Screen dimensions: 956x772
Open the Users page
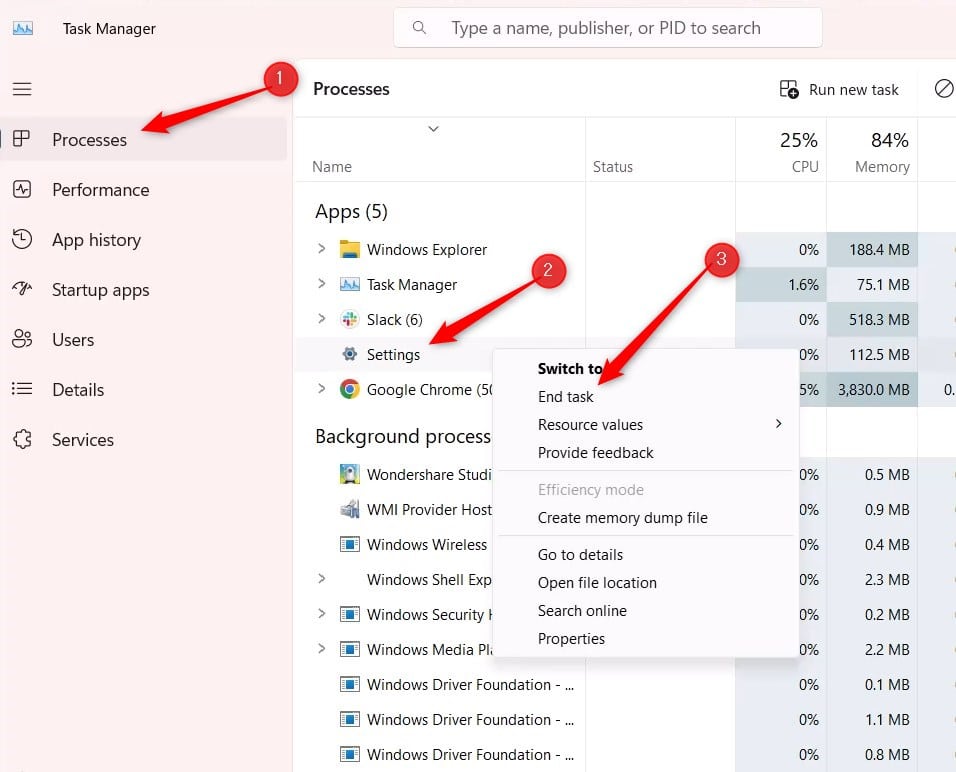coord(144,340)
